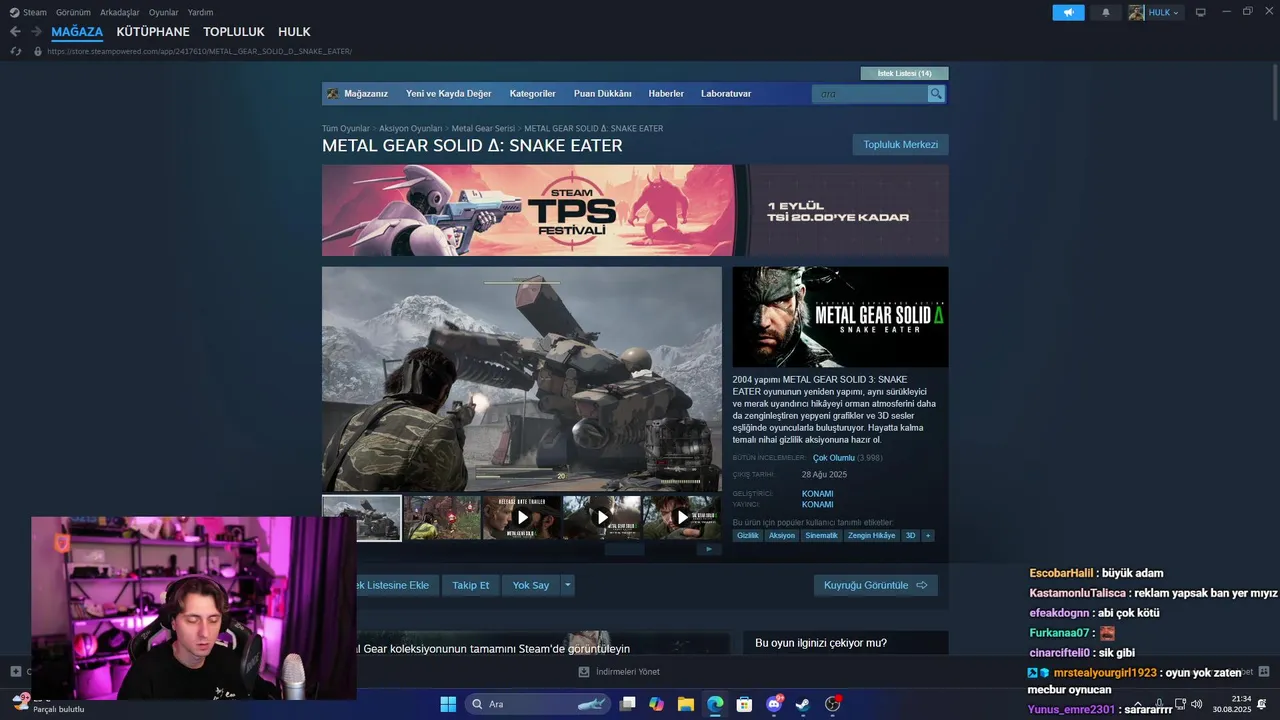Image resolution: width=1280 pixels, height=720 pixels.
Task: Switch to TOPLULUK tab
Action: click(x=234, y=32)
